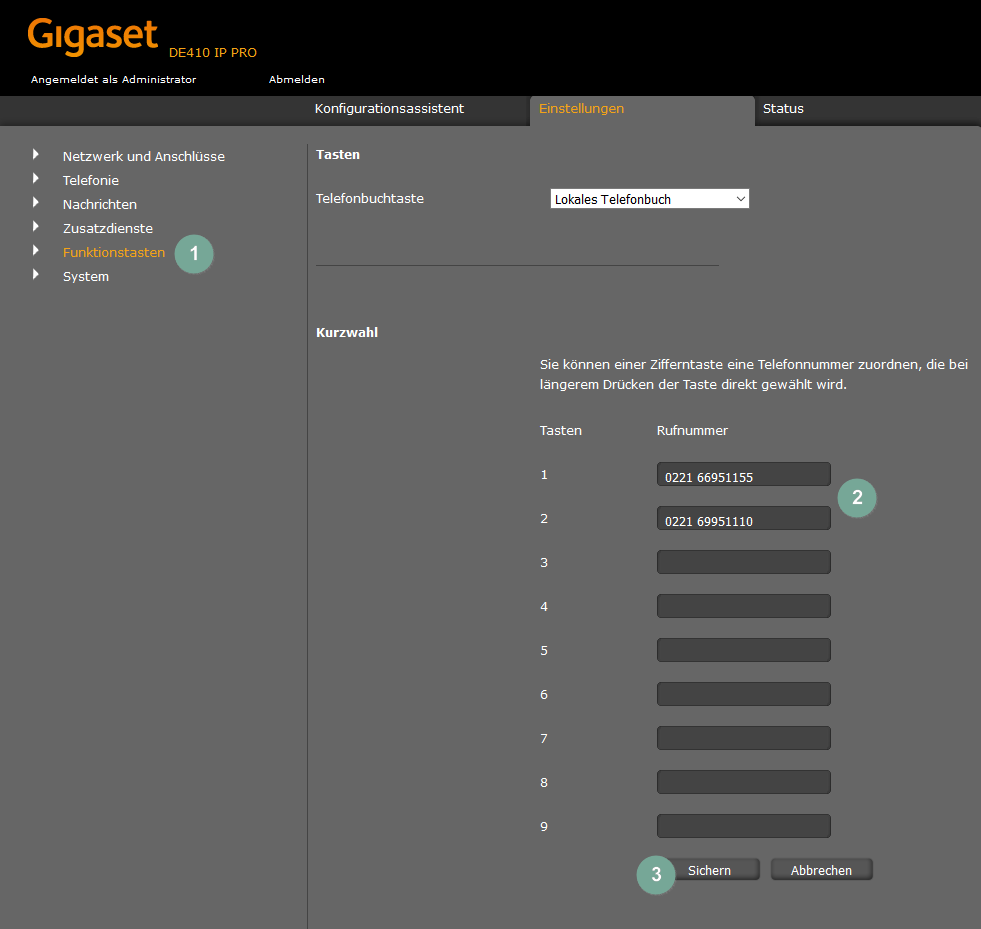The height and width of the screenshot is (929, 981).
Task: Open the Telefonbuchtaste dropdown
Action: [649, 199]
